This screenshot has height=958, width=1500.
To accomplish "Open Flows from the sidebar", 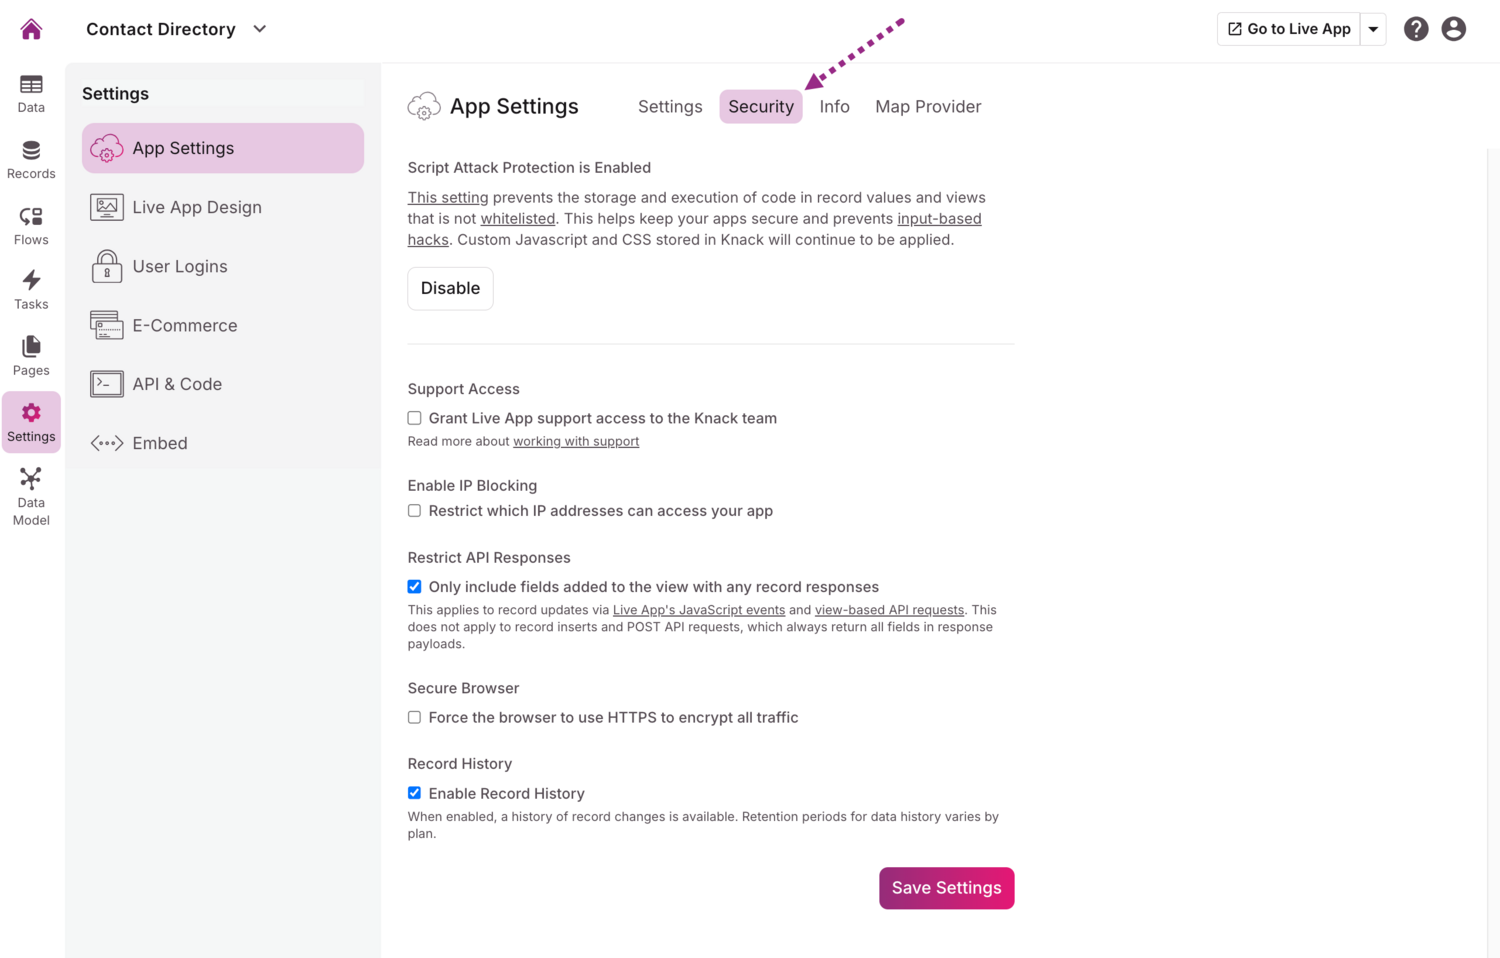I will (x=31, y=225).
